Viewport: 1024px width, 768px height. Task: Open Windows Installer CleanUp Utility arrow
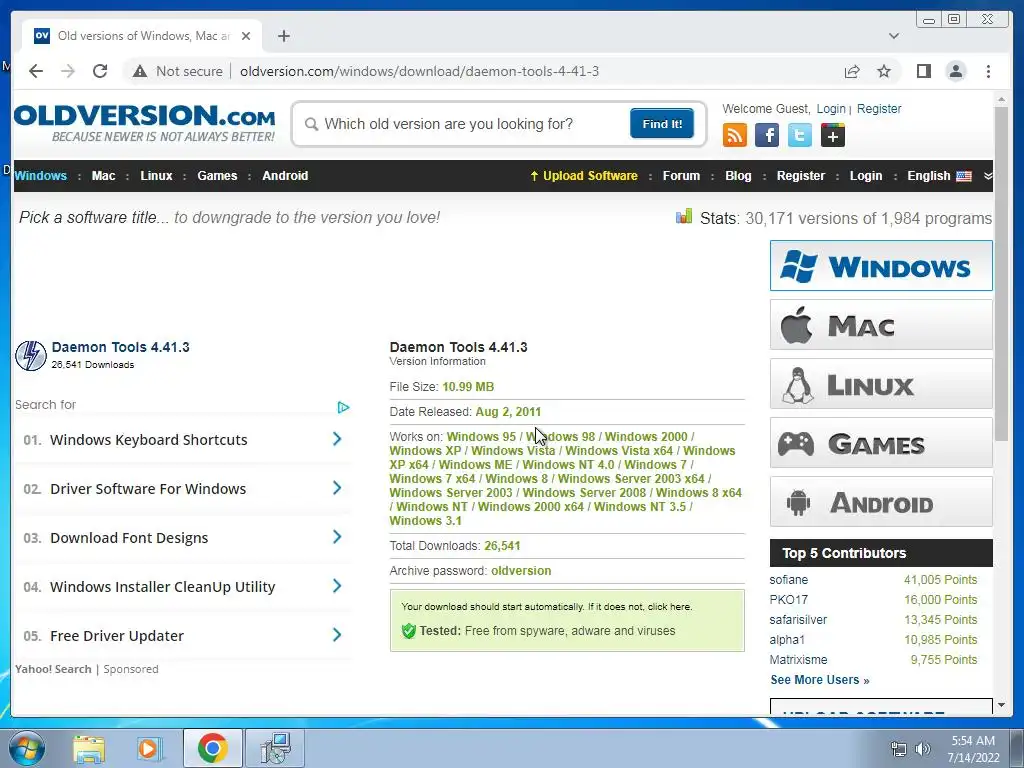coord(337,586)
